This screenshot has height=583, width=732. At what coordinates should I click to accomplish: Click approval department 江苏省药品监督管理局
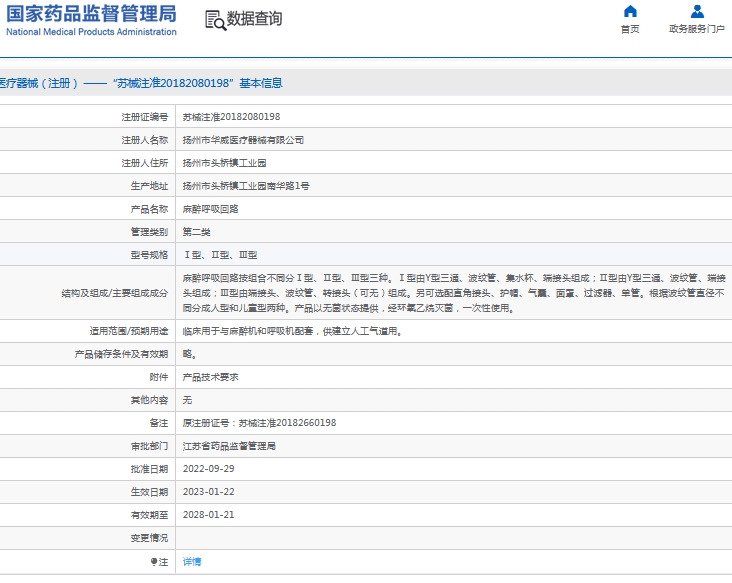229,446
